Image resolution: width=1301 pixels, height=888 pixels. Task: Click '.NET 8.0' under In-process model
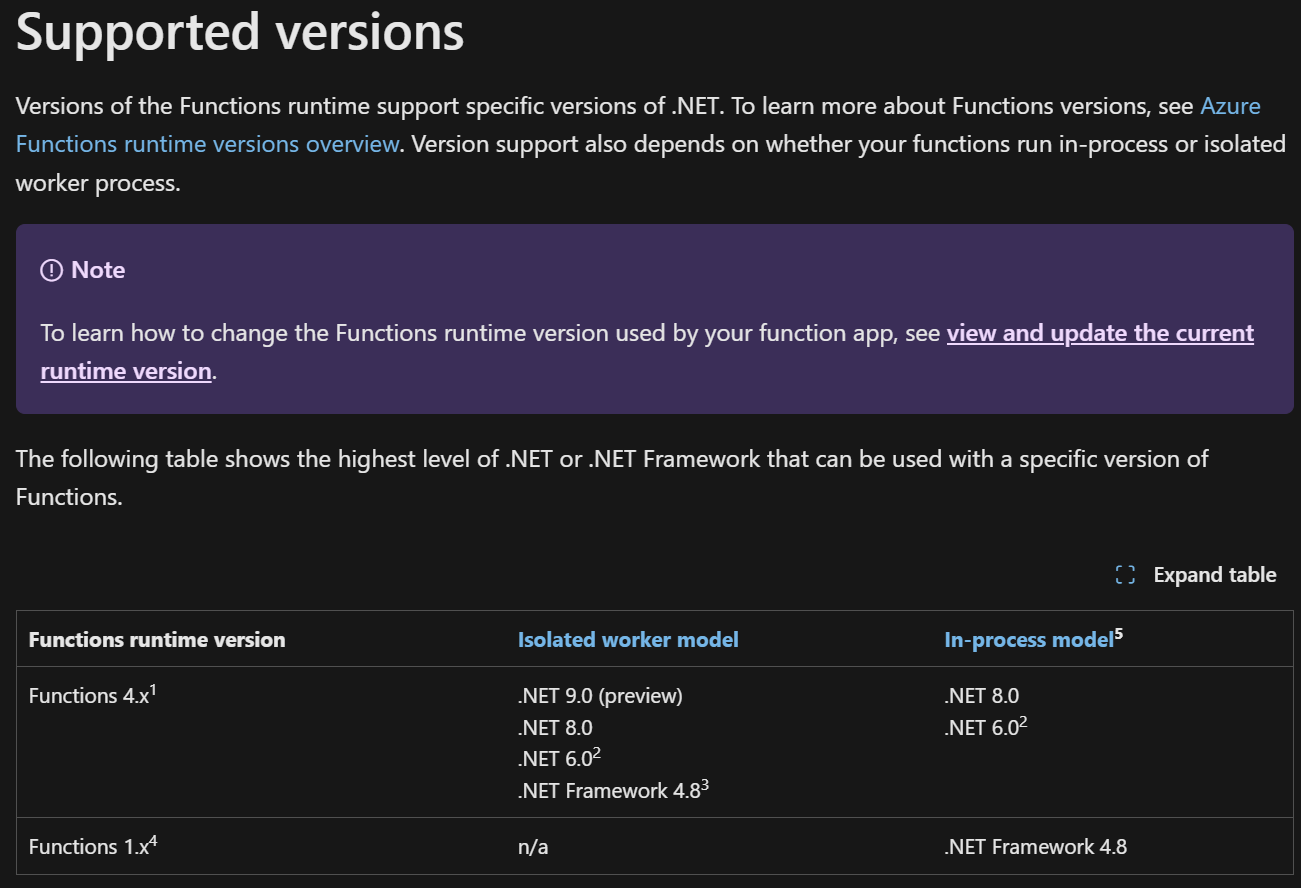coord(981,696)
